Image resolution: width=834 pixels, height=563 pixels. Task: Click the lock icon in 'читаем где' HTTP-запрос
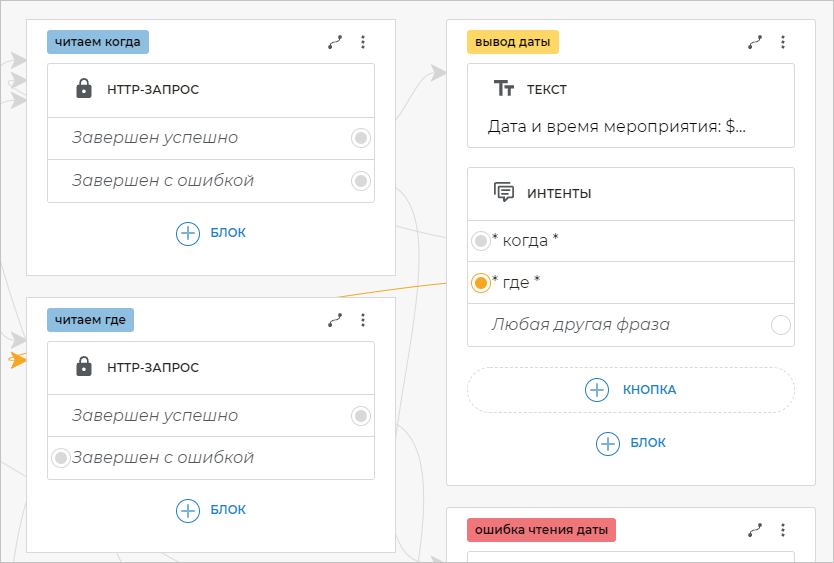pos(85,367)
